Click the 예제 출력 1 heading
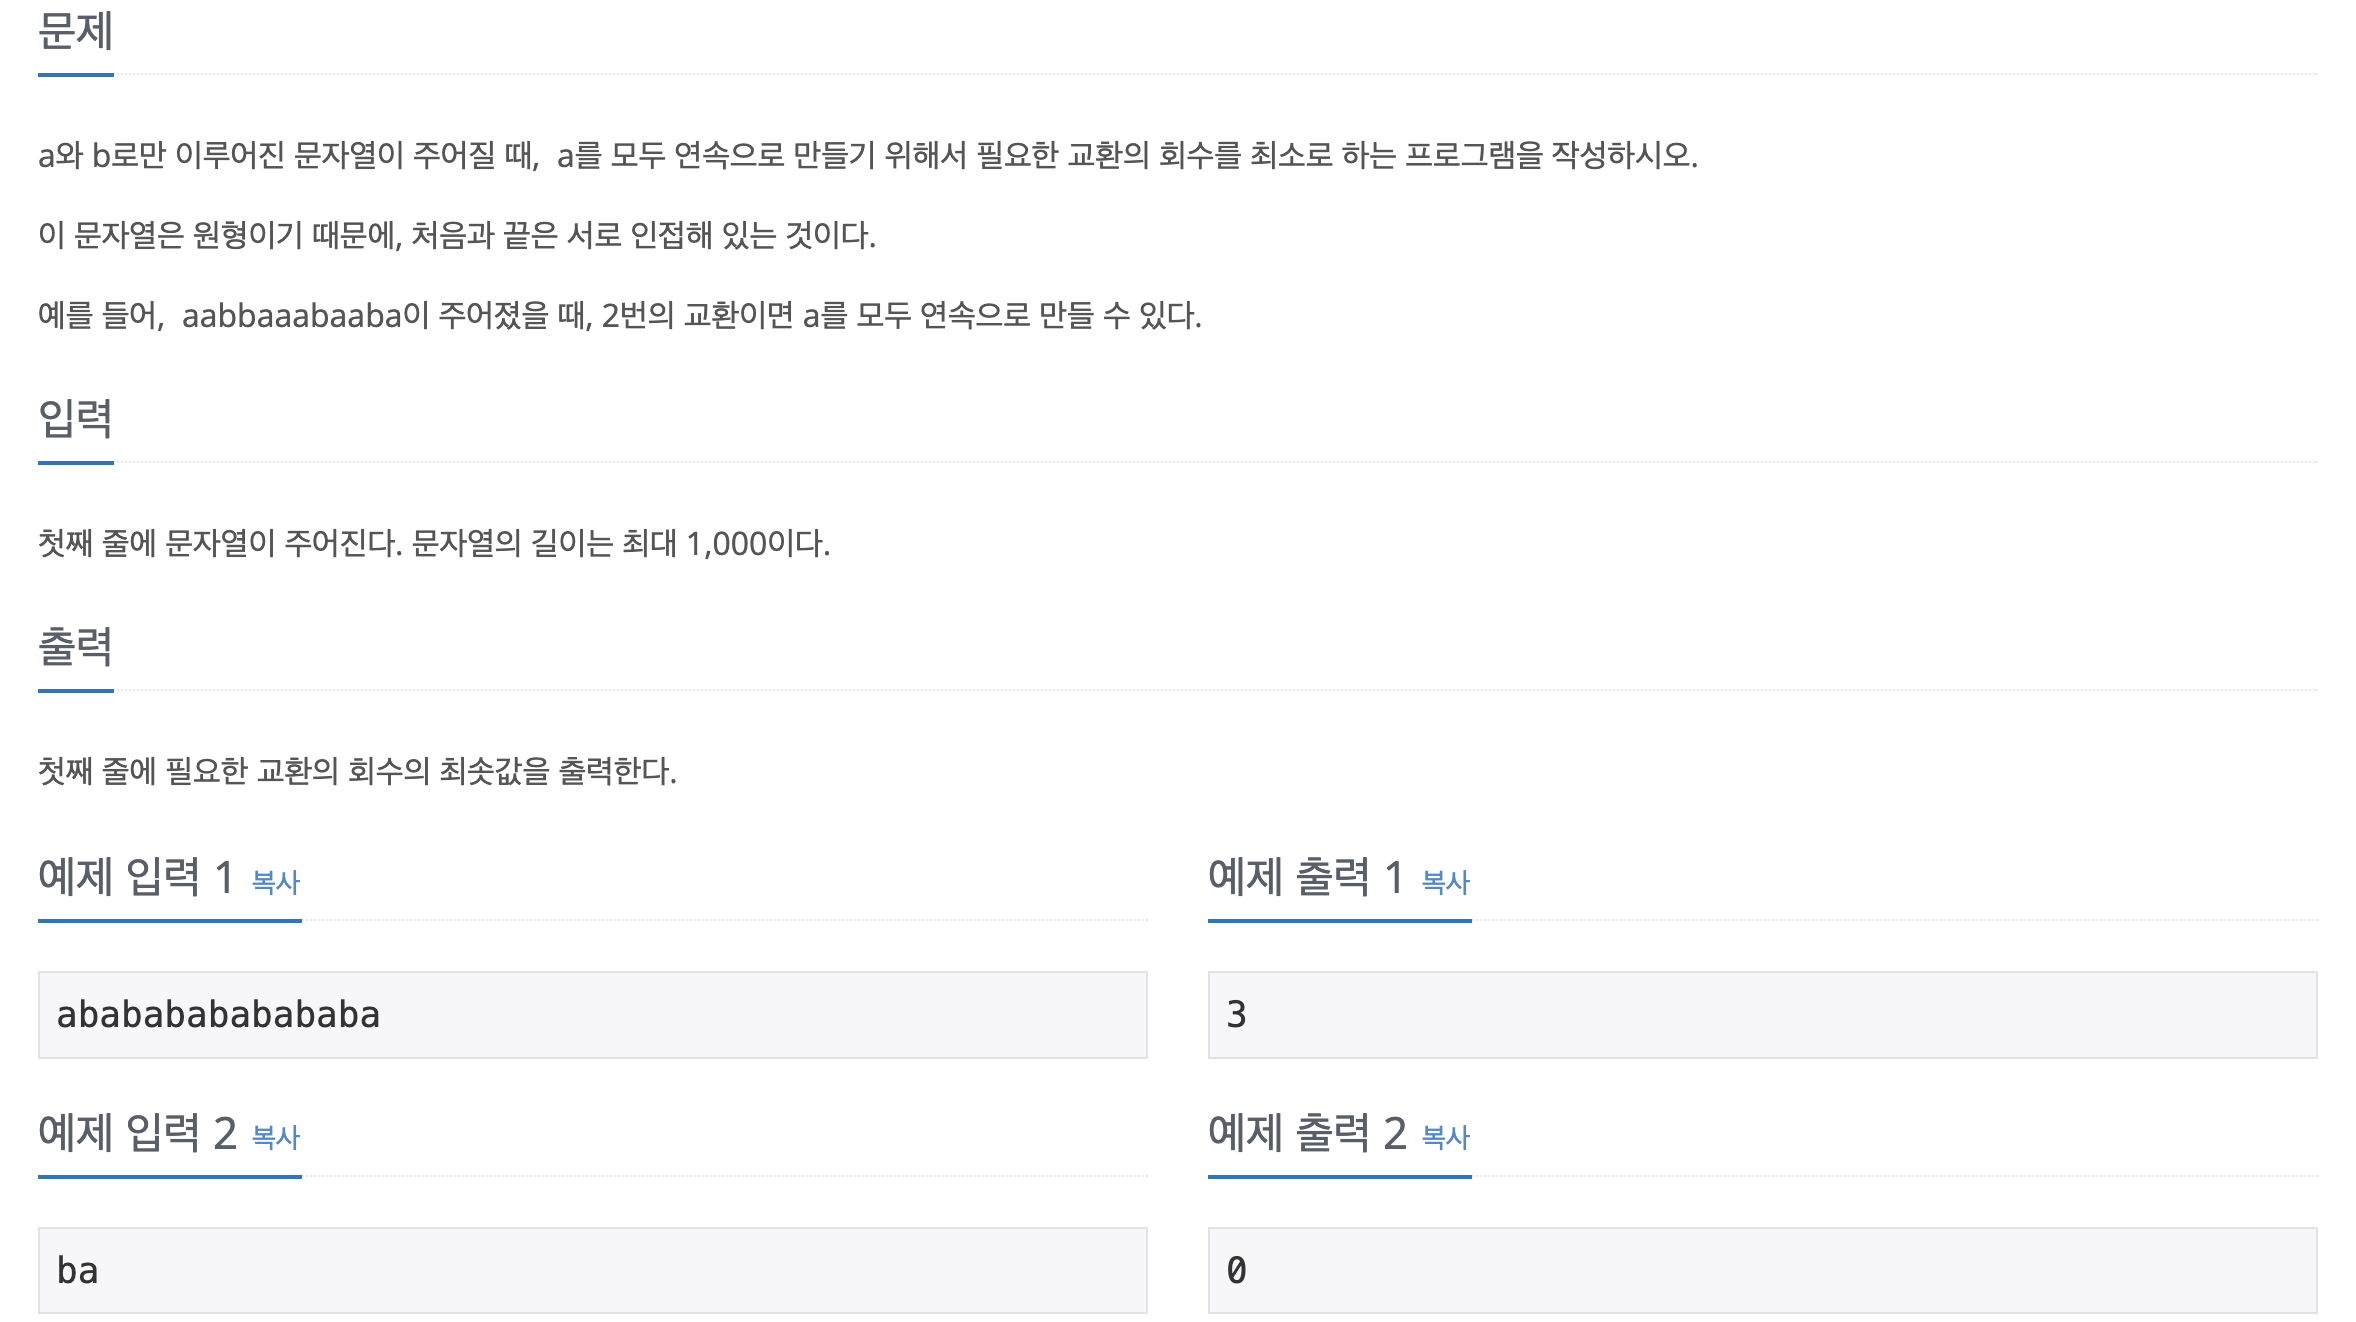2356x1322 pixels. pos(1306,876)
